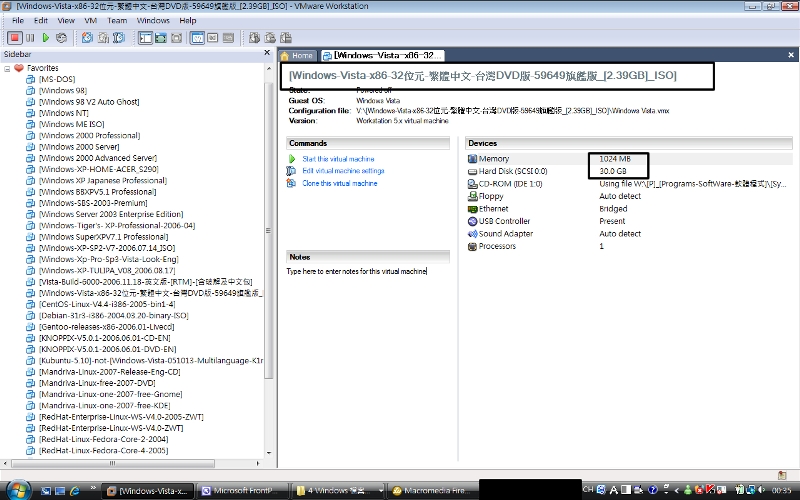Click the green play icon beside Start this virtual machine
The width and height of the screenshot is (800, 500).
point(292,159)
